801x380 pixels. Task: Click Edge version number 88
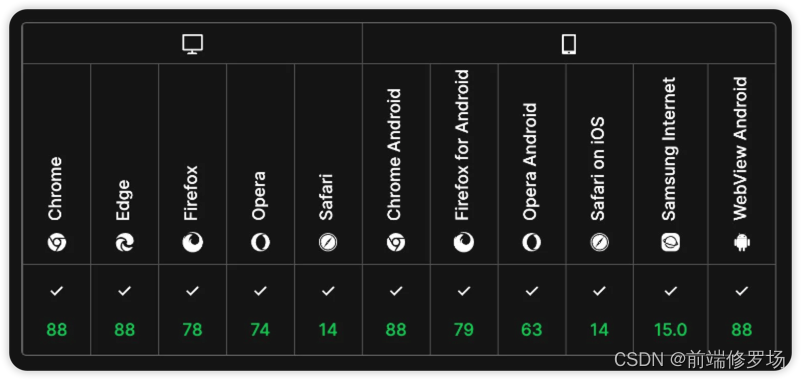(125, 330)
